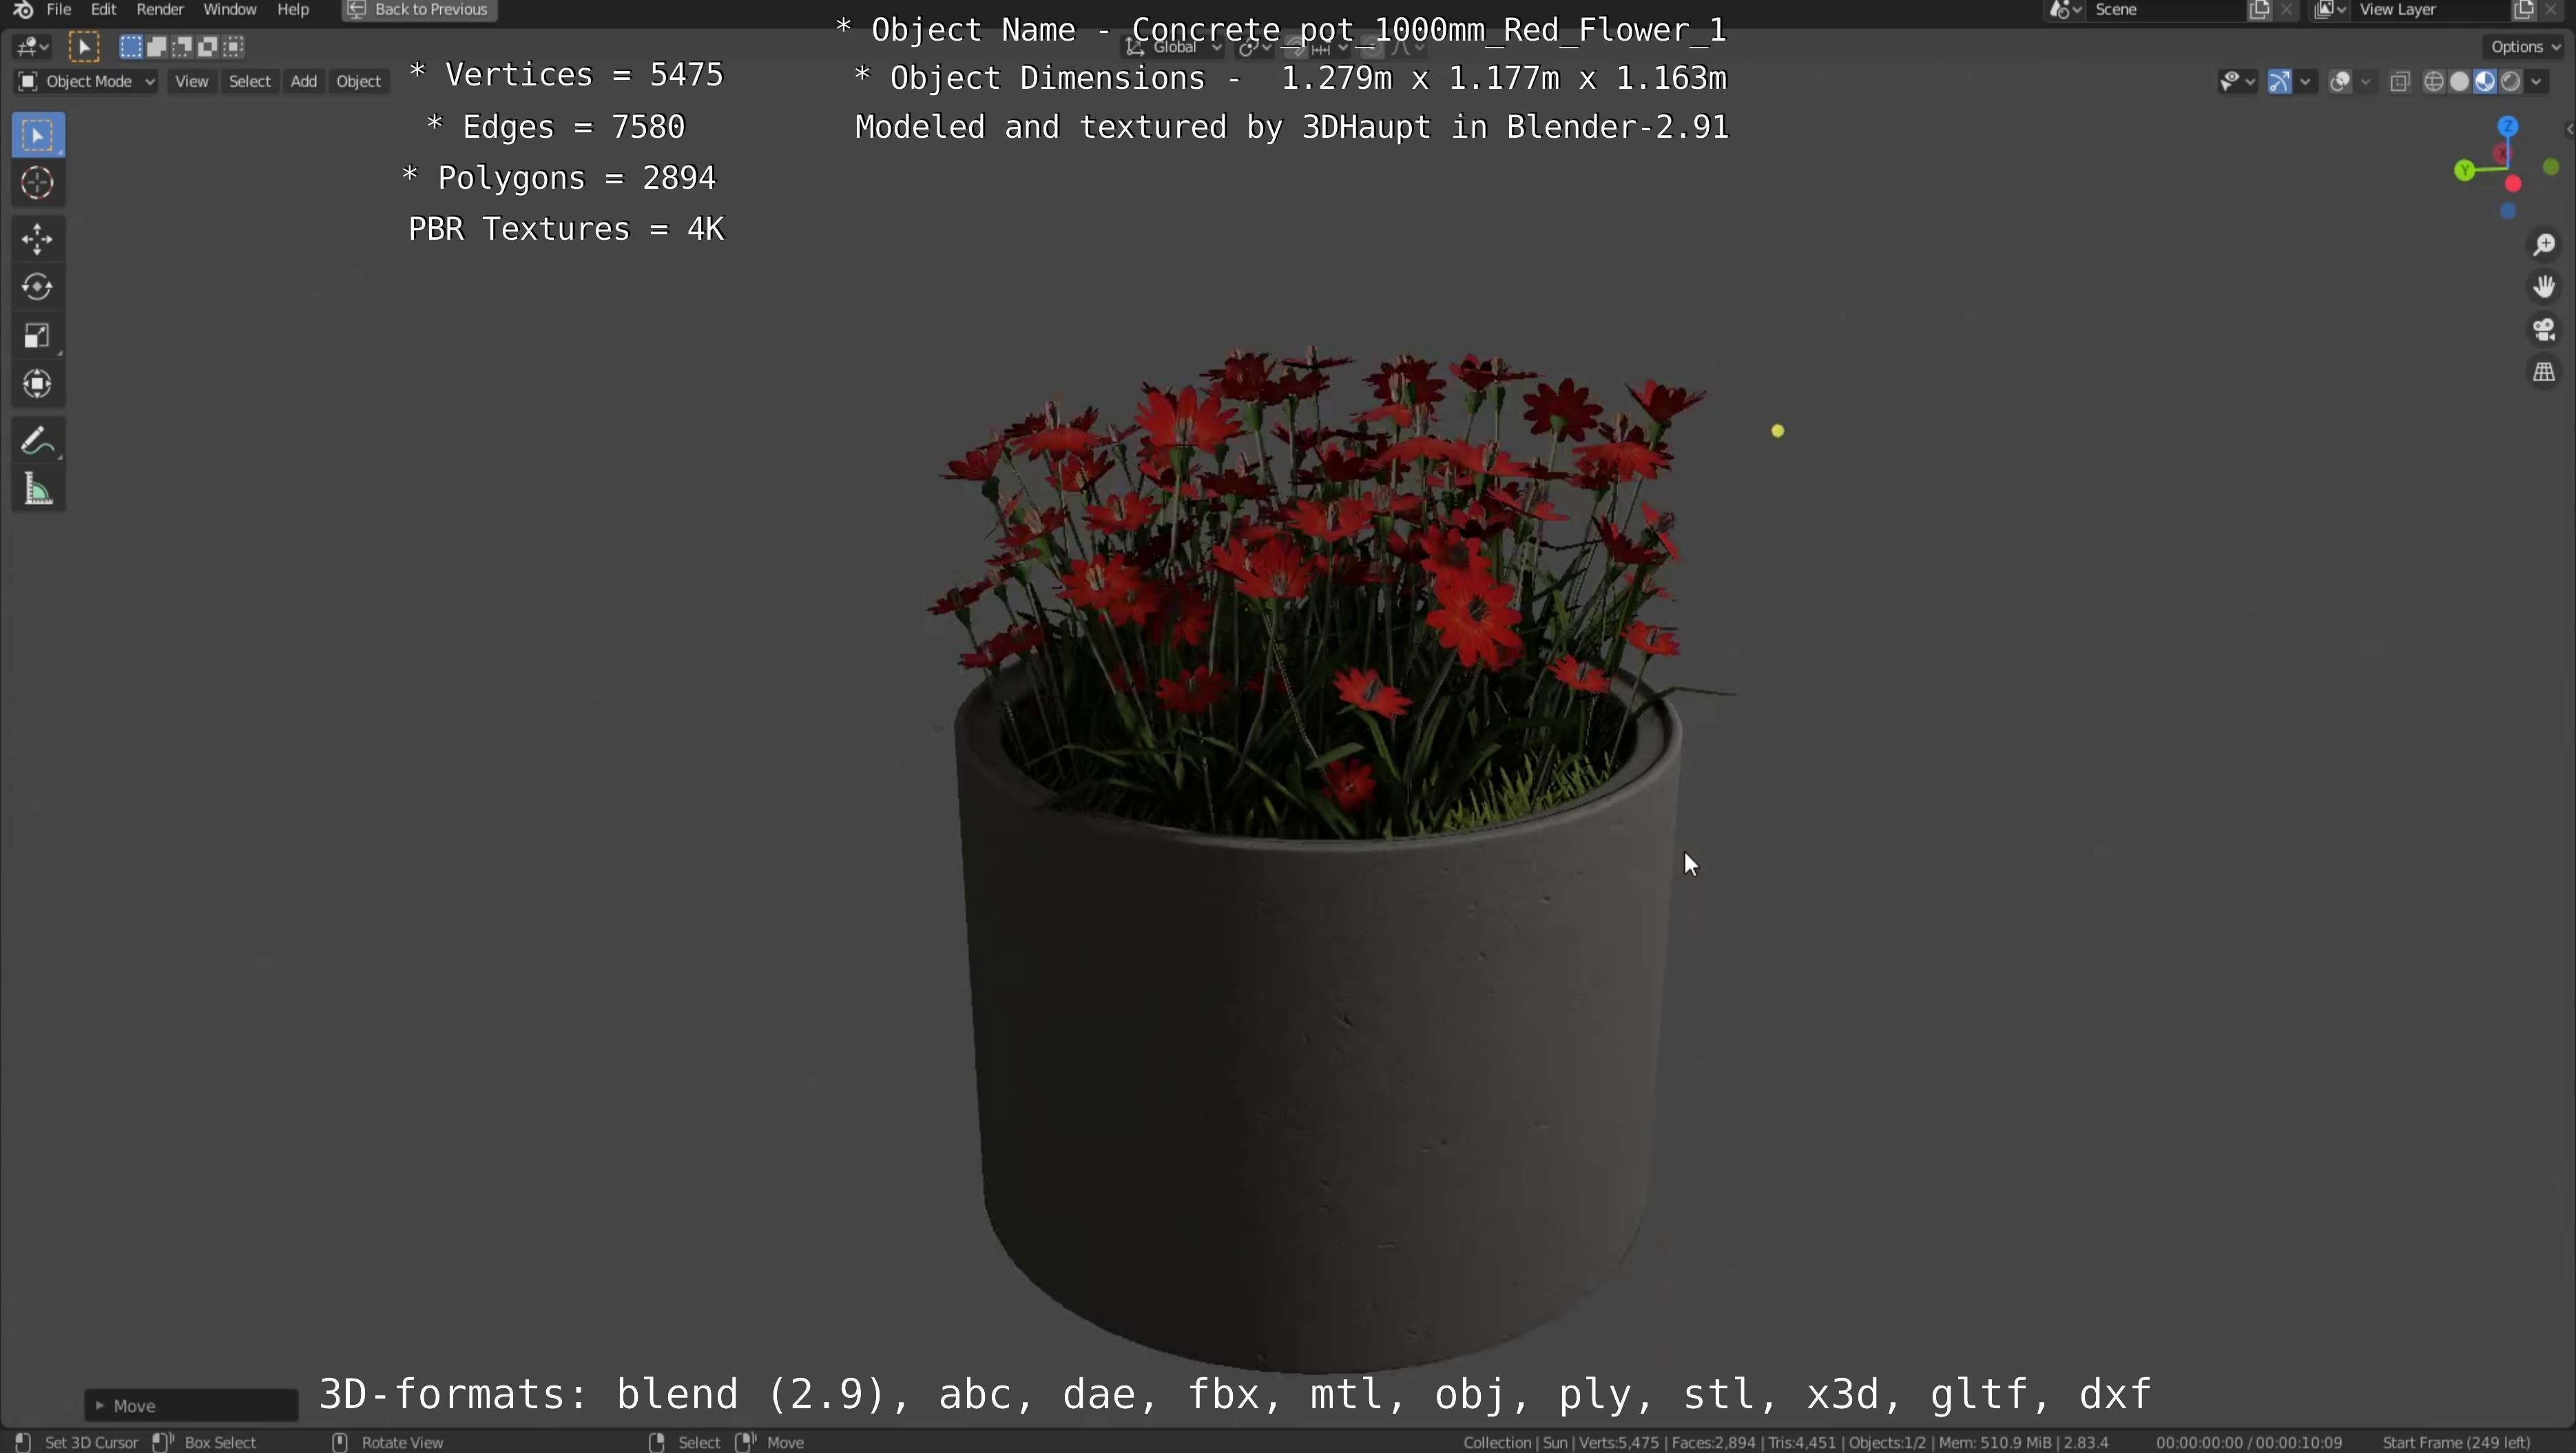2576x1453 pixels.
Task: Open the Help menu
Action: pos(293,10)
